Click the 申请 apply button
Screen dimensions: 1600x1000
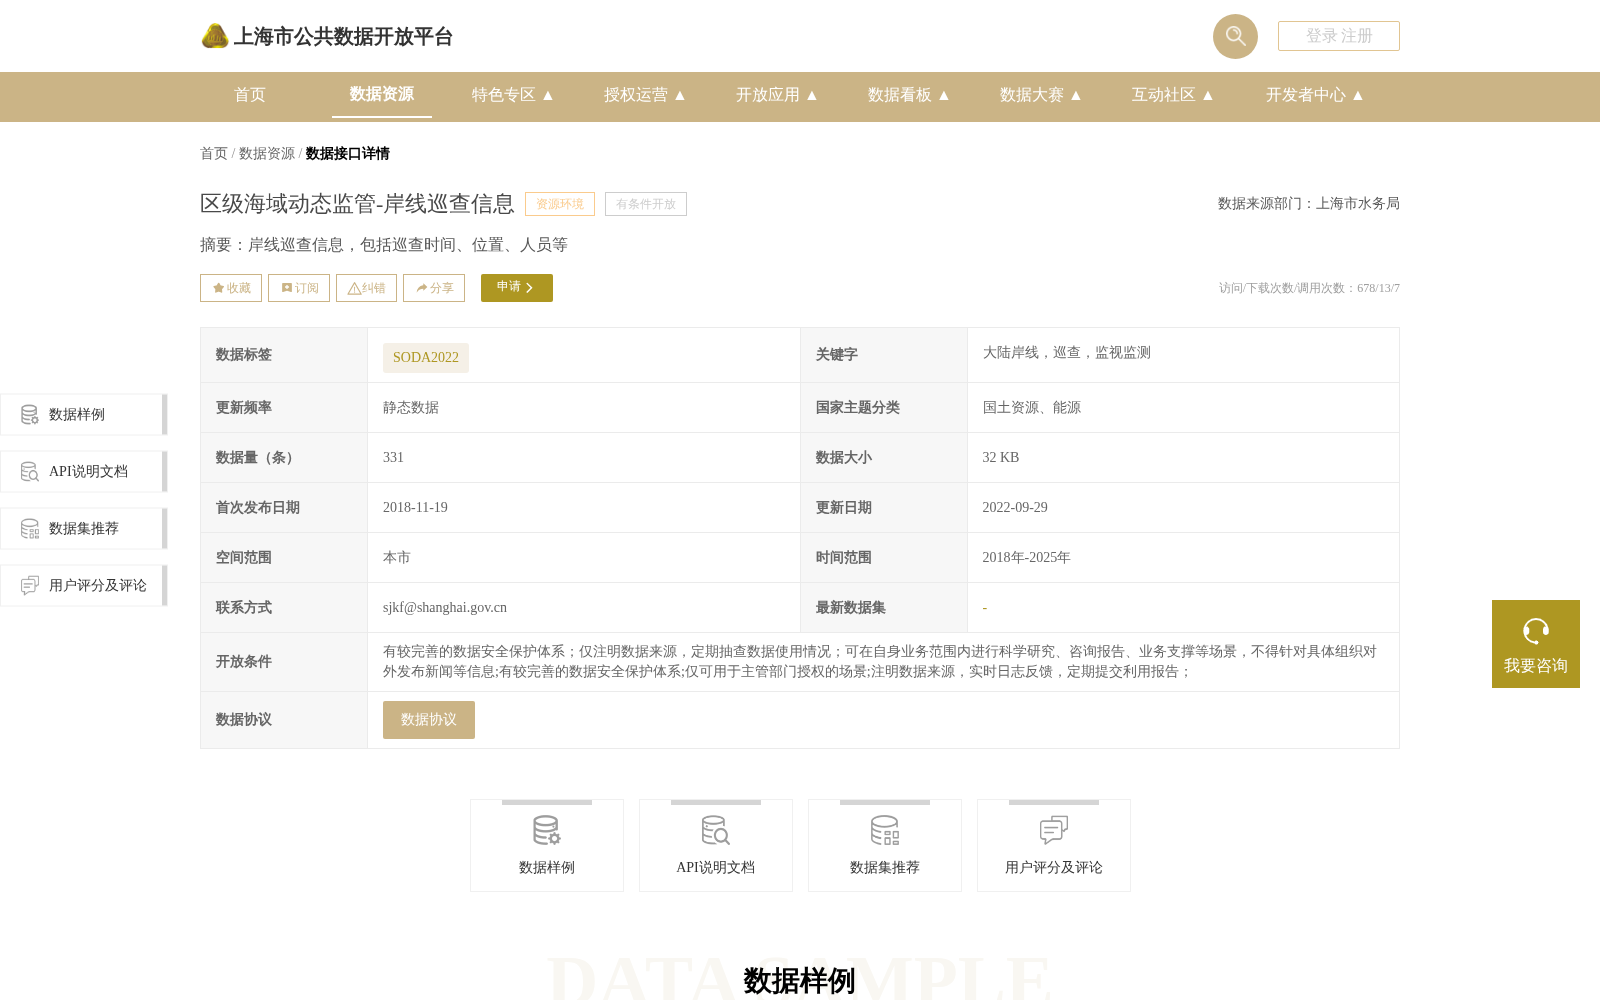[x=517, y=288]
